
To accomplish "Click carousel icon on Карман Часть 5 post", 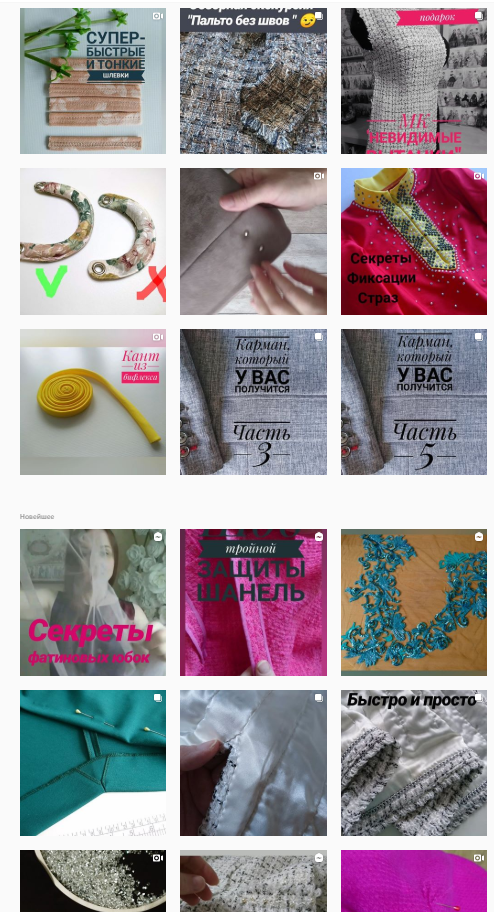I will [479, 336].
